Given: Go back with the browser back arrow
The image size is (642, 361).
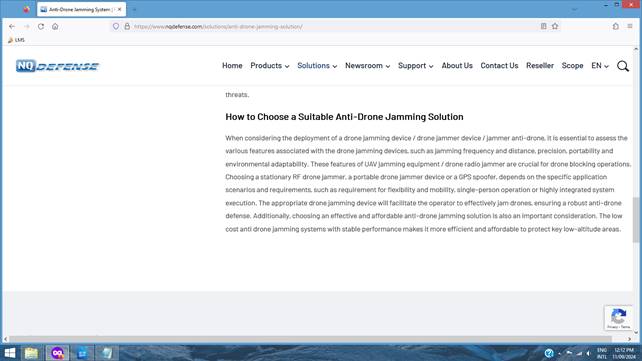Looking at the screenshot, I should 12,26.
